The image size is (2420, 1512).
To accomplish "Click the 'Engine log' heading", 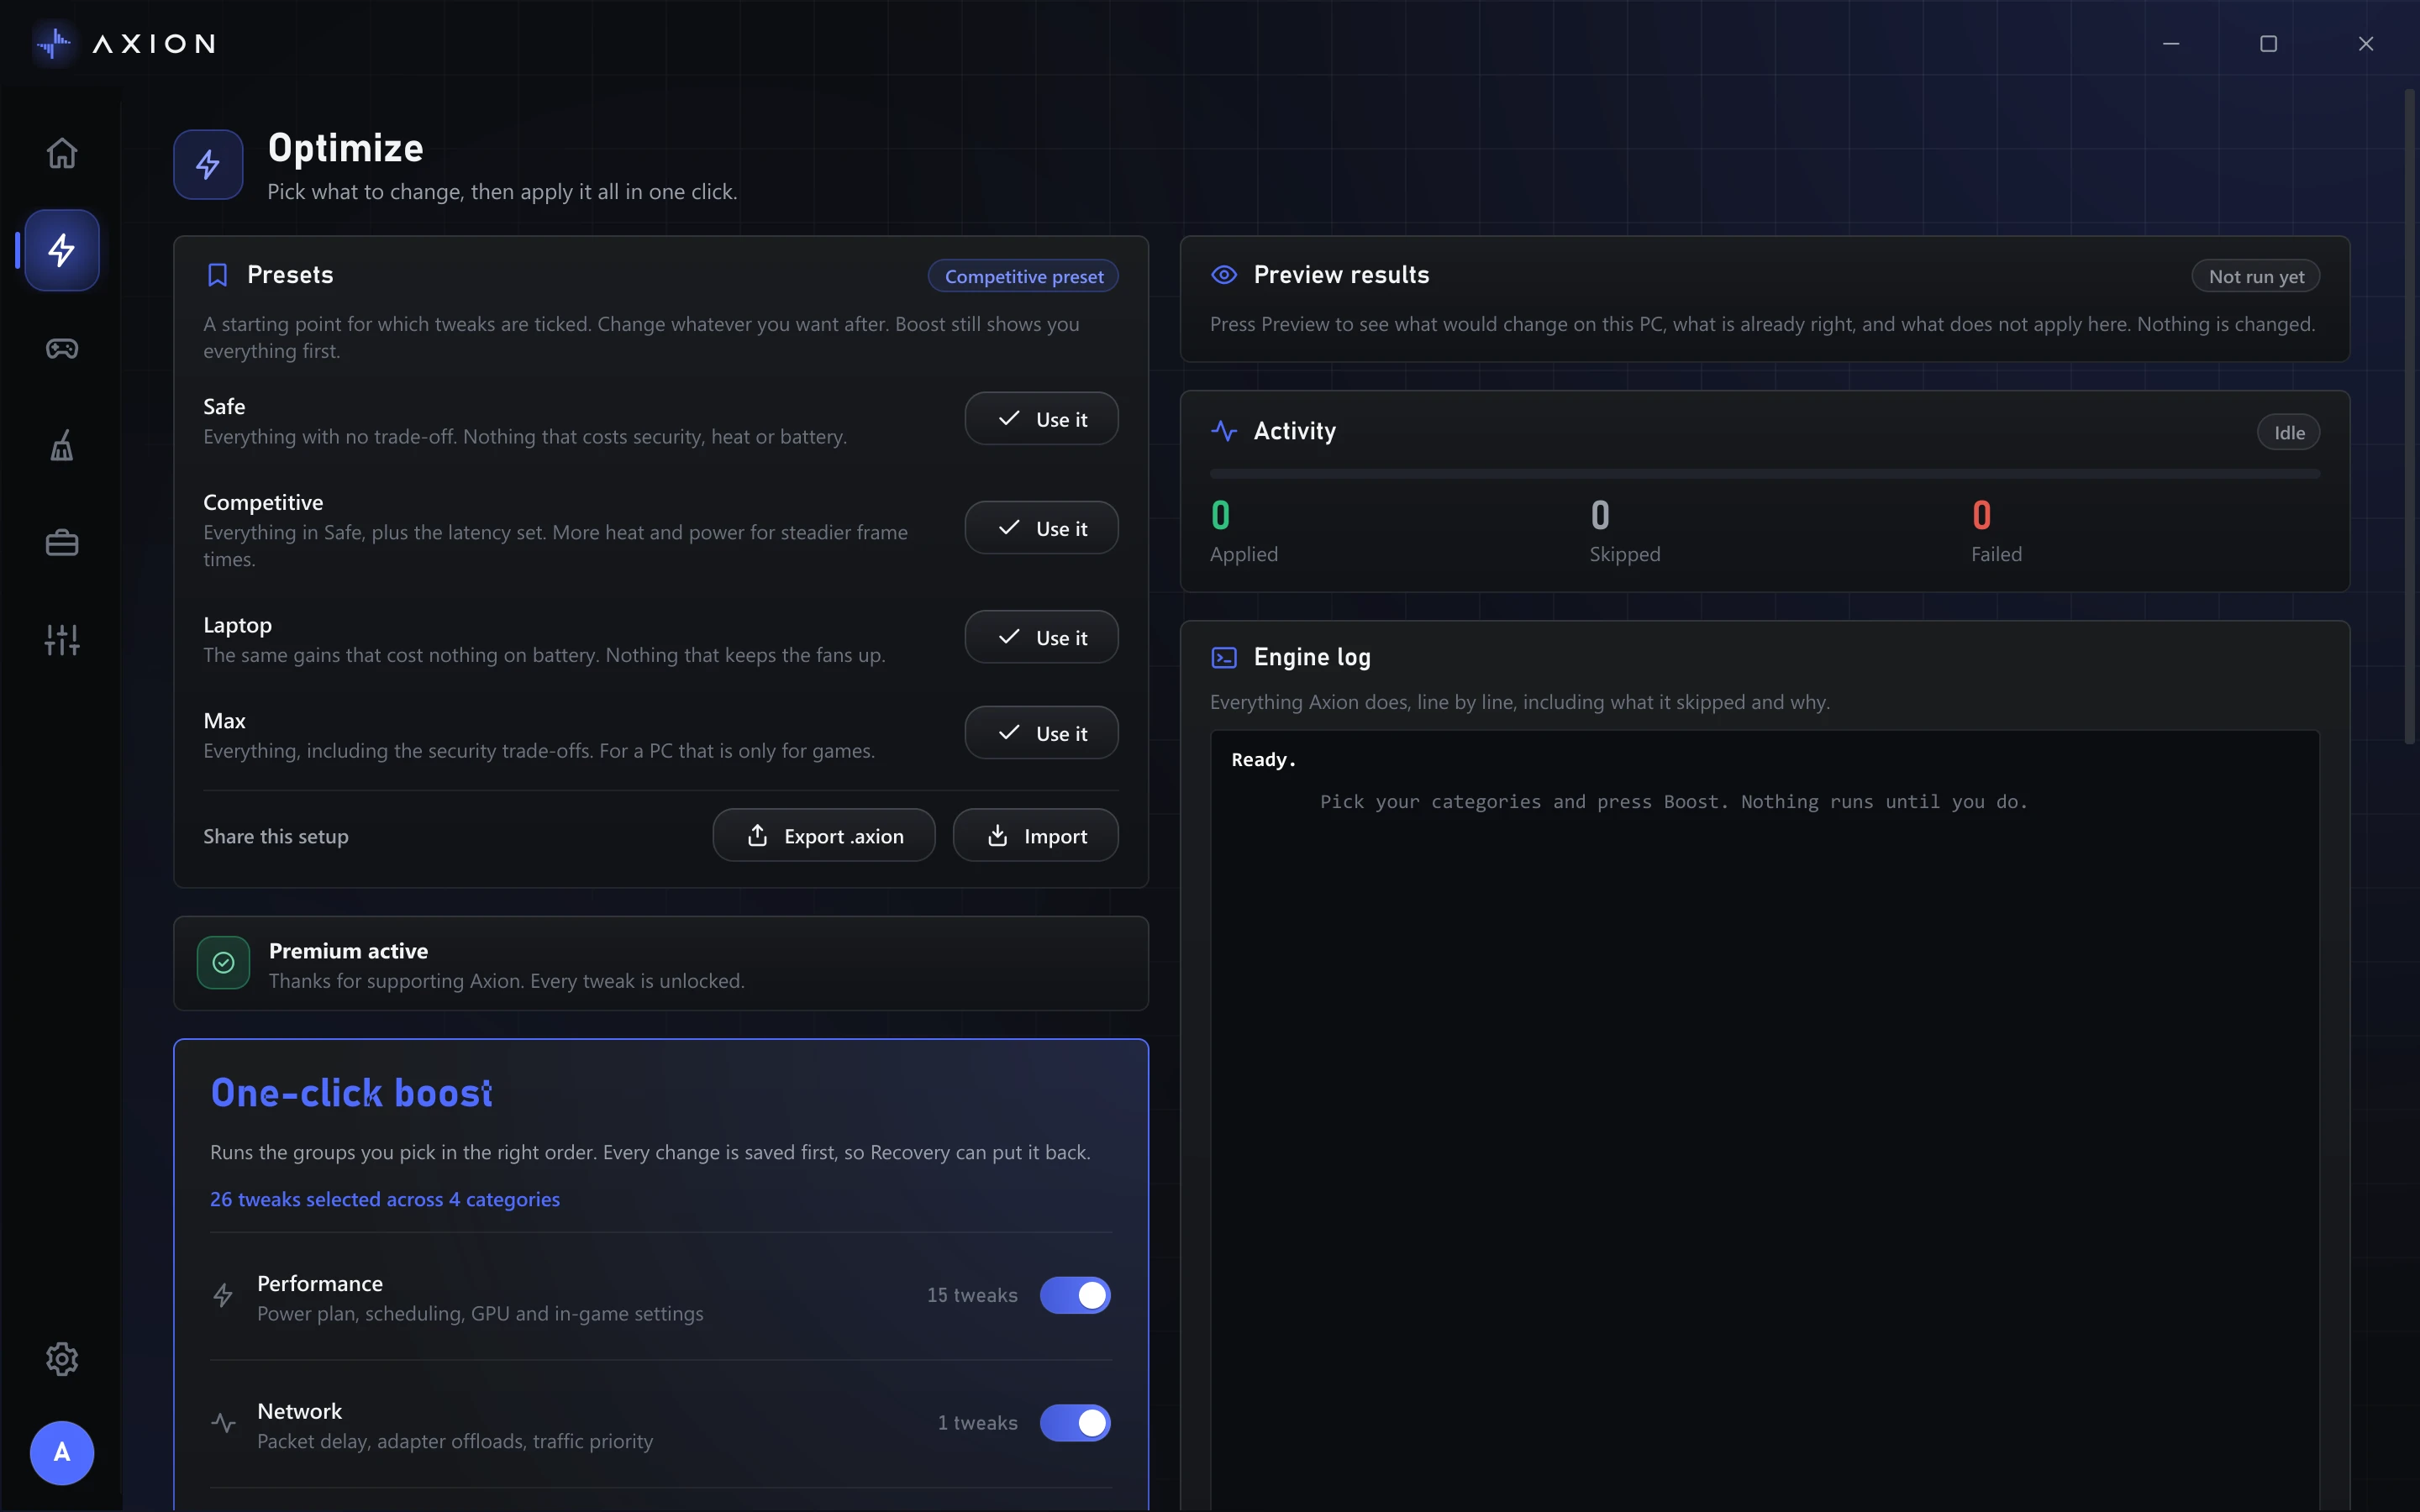I will coord(1312,657).
